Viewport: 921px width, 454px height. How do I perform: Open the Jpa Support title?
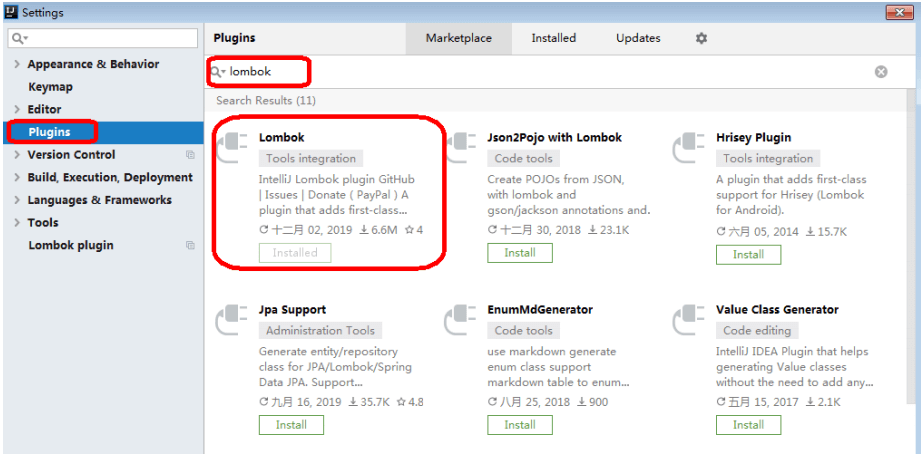[292, 310]
